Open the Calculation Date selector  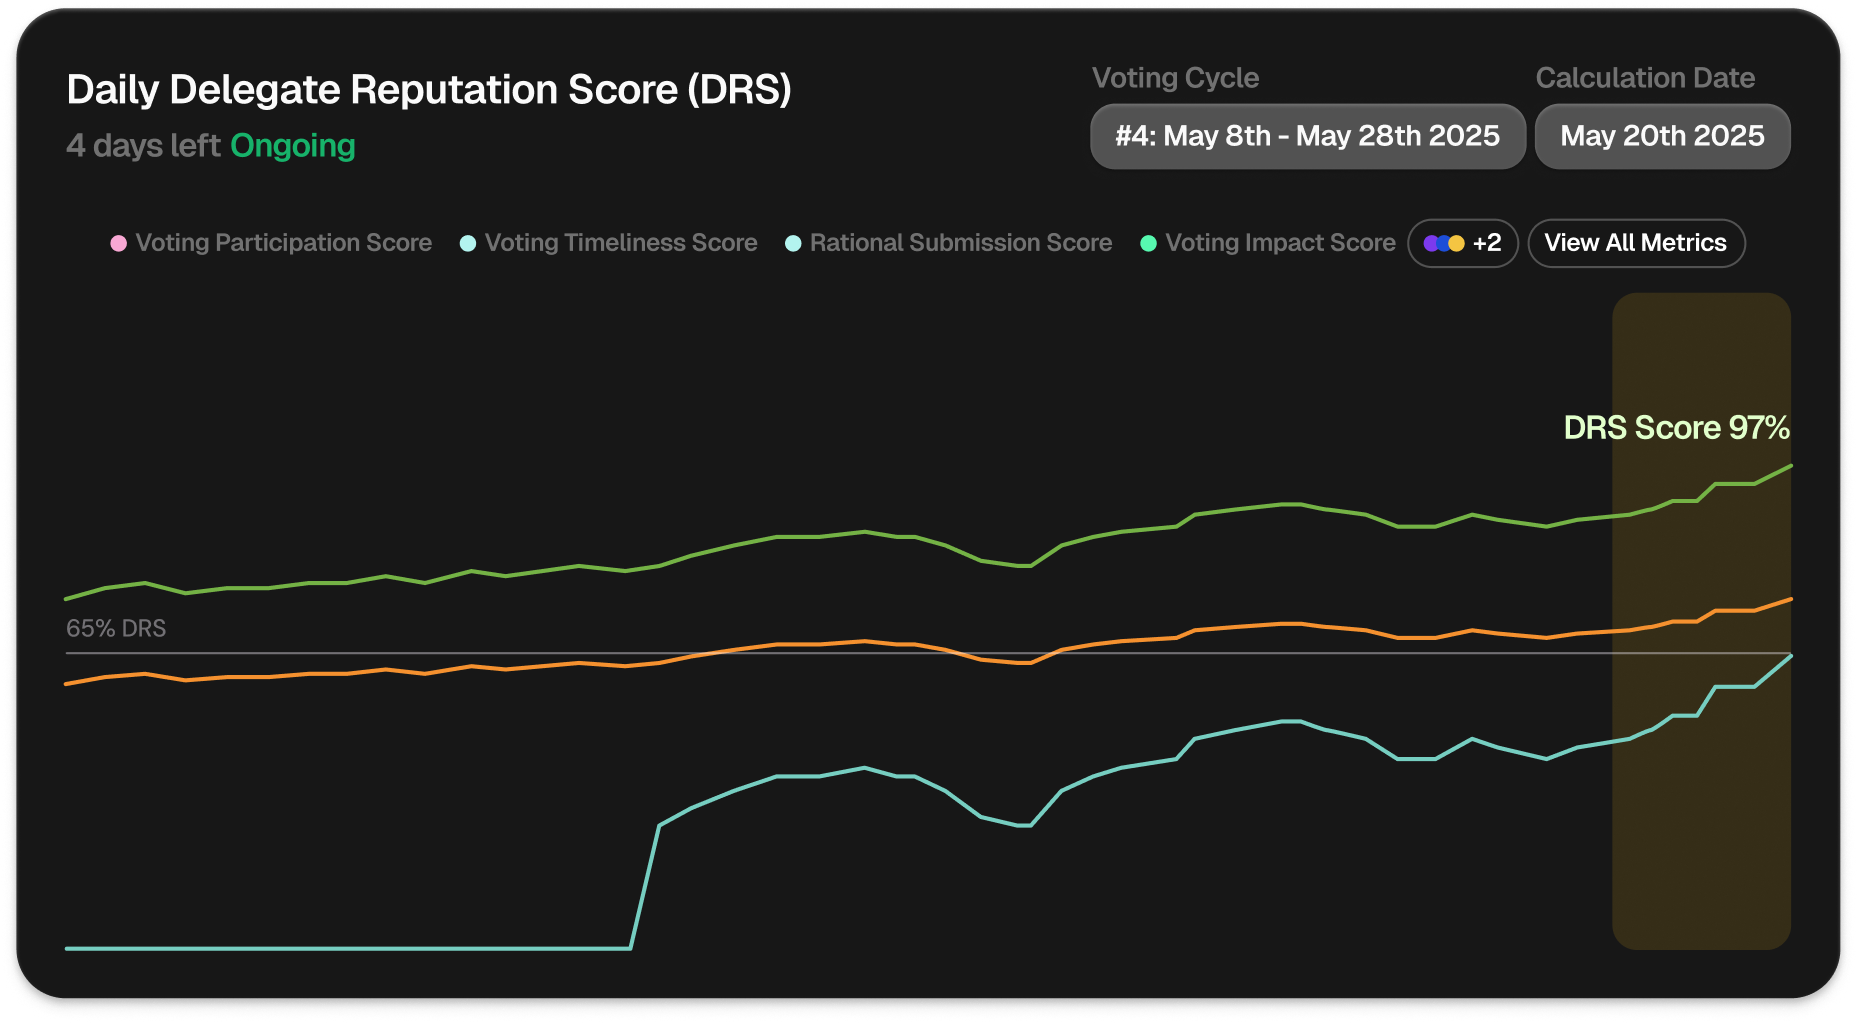tap(1661, 136)
